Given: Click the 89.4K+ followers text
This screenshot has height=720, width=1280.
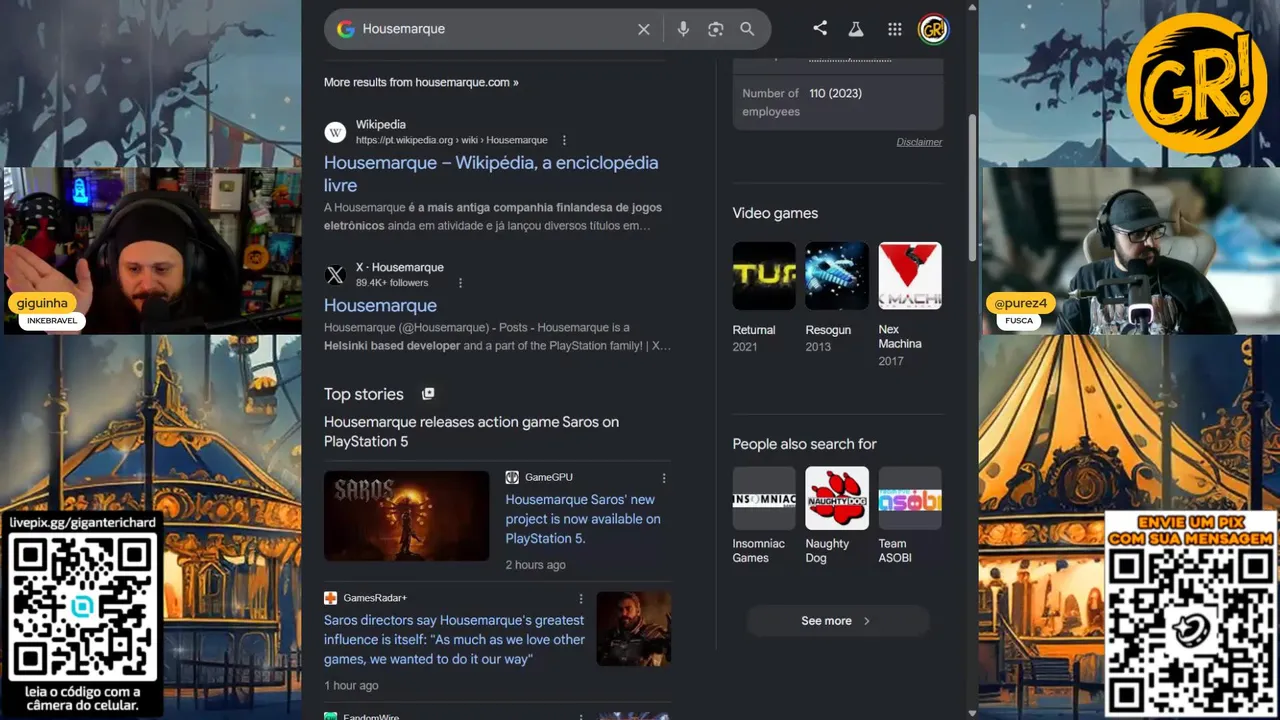Looking at the screenshot, I should [x=392, y=283].
